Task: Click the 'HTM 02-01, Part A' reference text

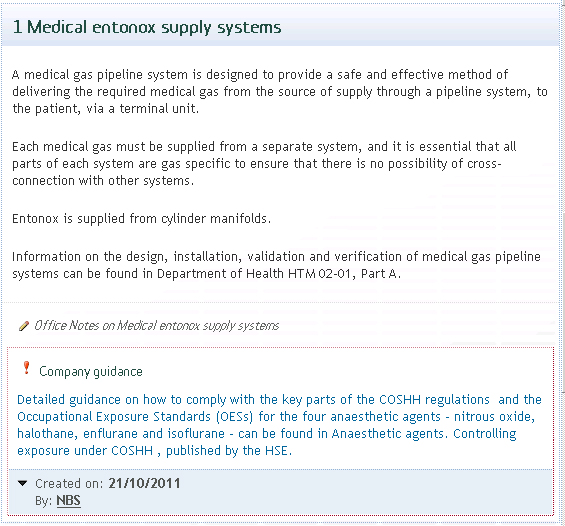Action: click(x=344, y=274)
